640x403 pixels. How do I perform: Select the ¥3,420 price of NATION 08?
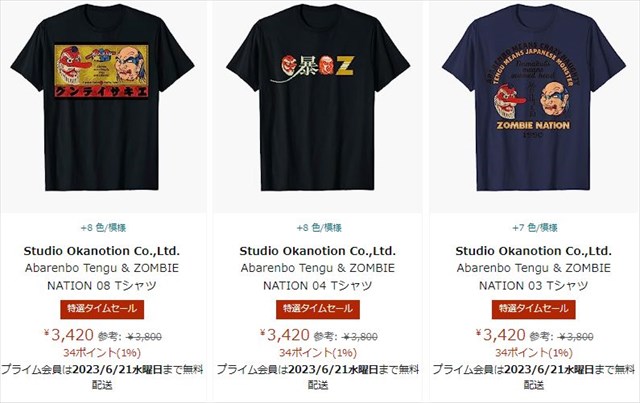[69, 335]
